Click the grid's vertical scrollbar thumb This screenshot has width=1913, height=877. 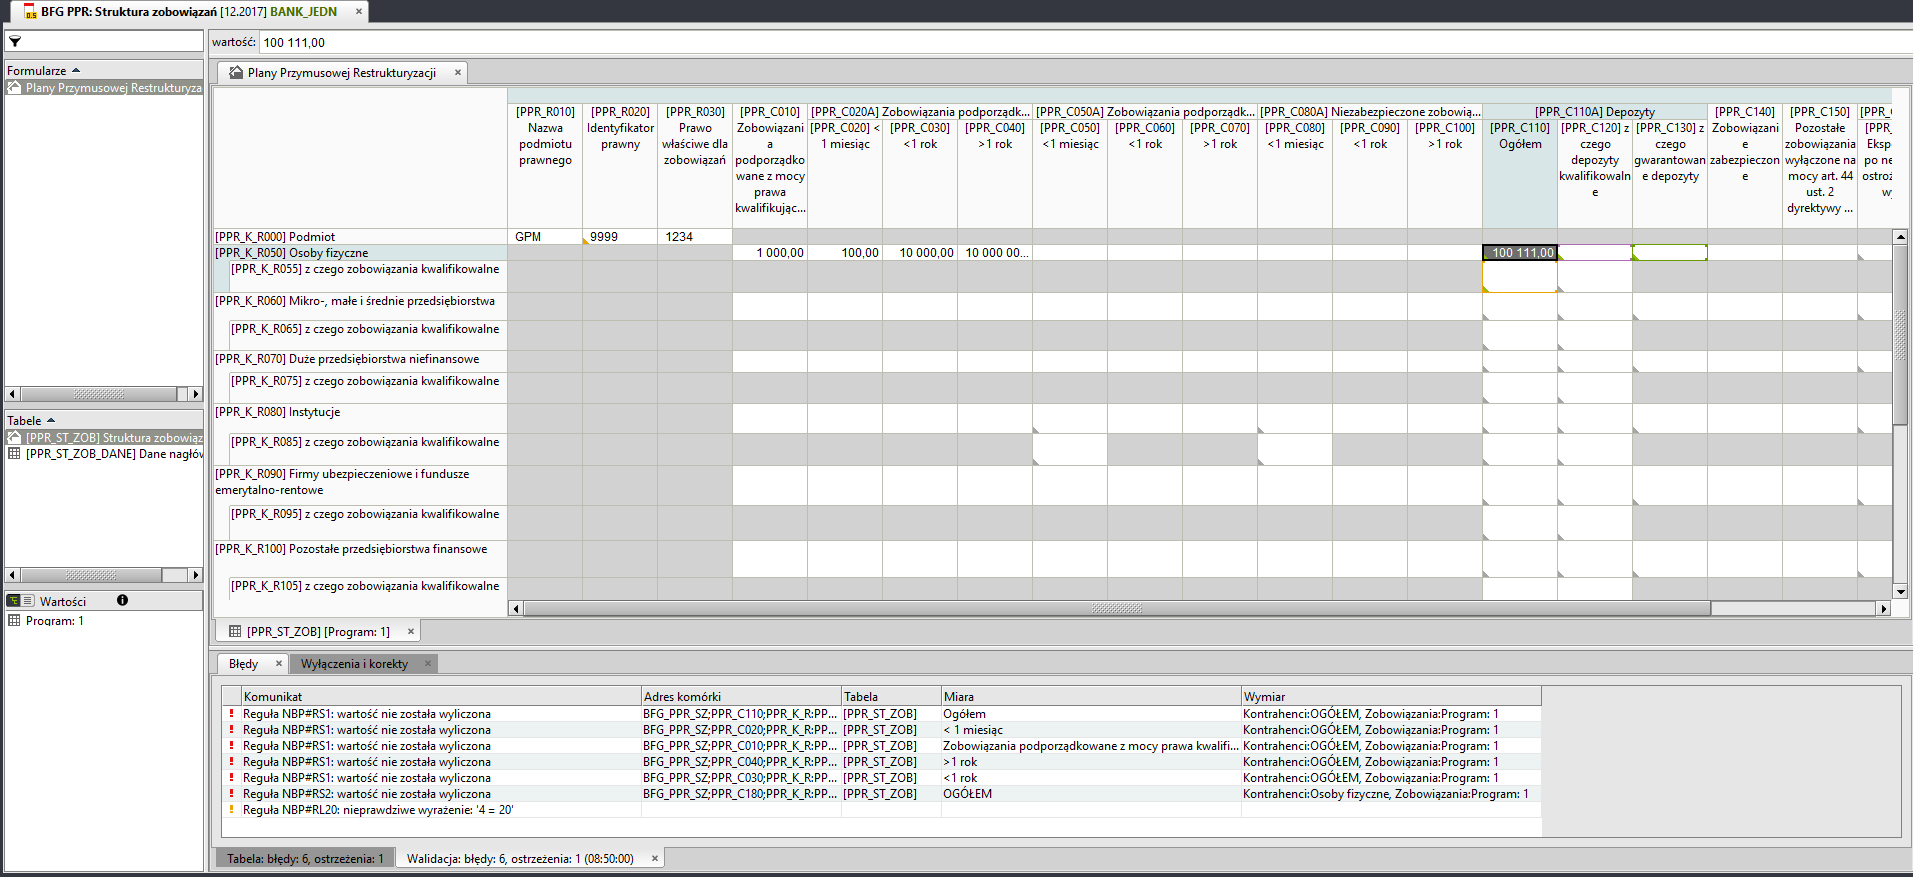pos(1900,333)
